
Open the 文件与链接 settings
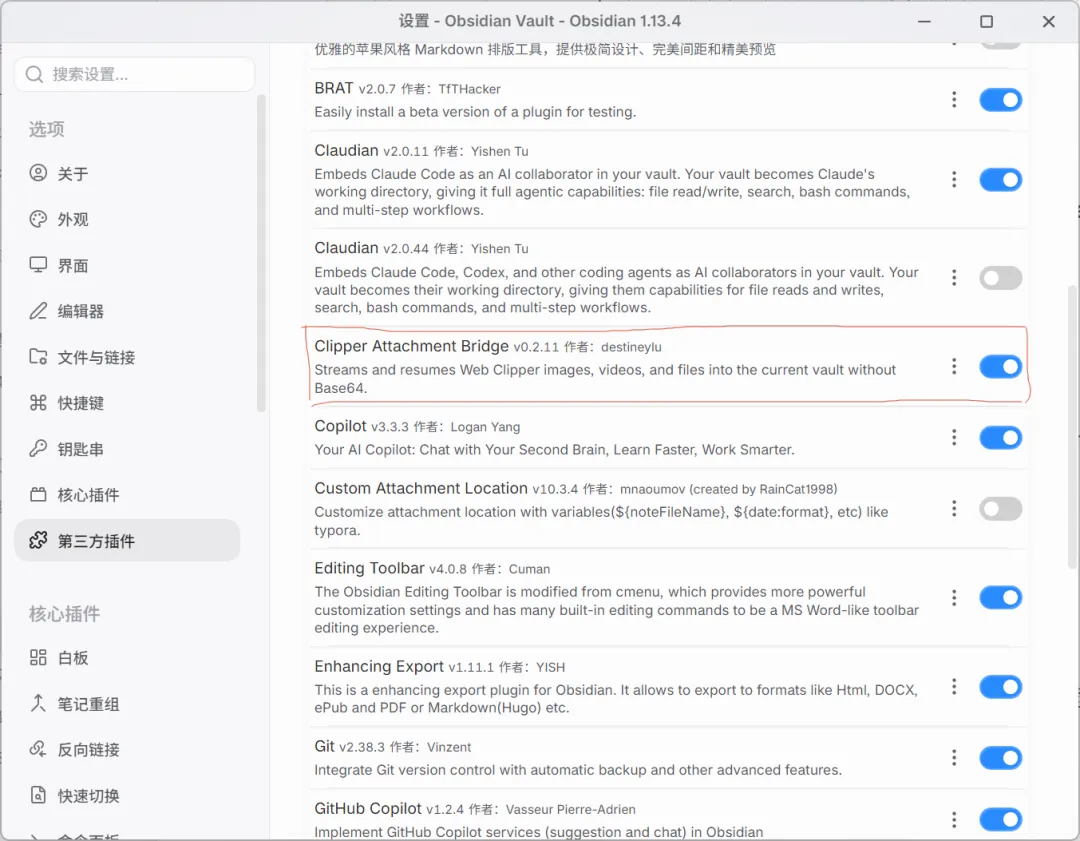tap(127, 357)
